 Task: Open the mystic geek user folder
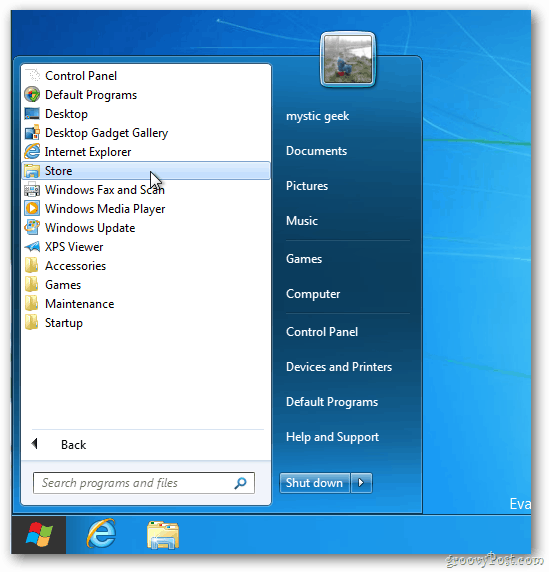point(317,116)
